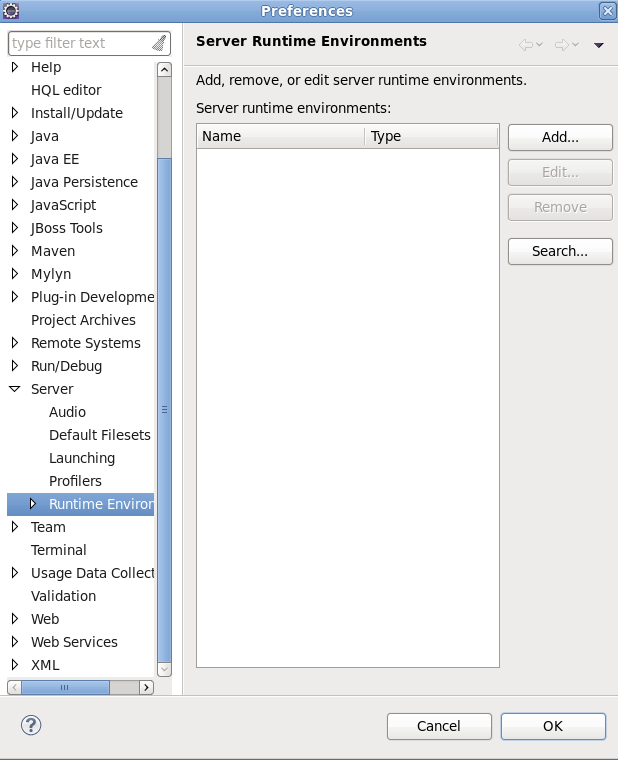Expand the Plug-in Development node
Viewport: 618px width, 760px height.
pyautogui.click(x=15, y=297)
